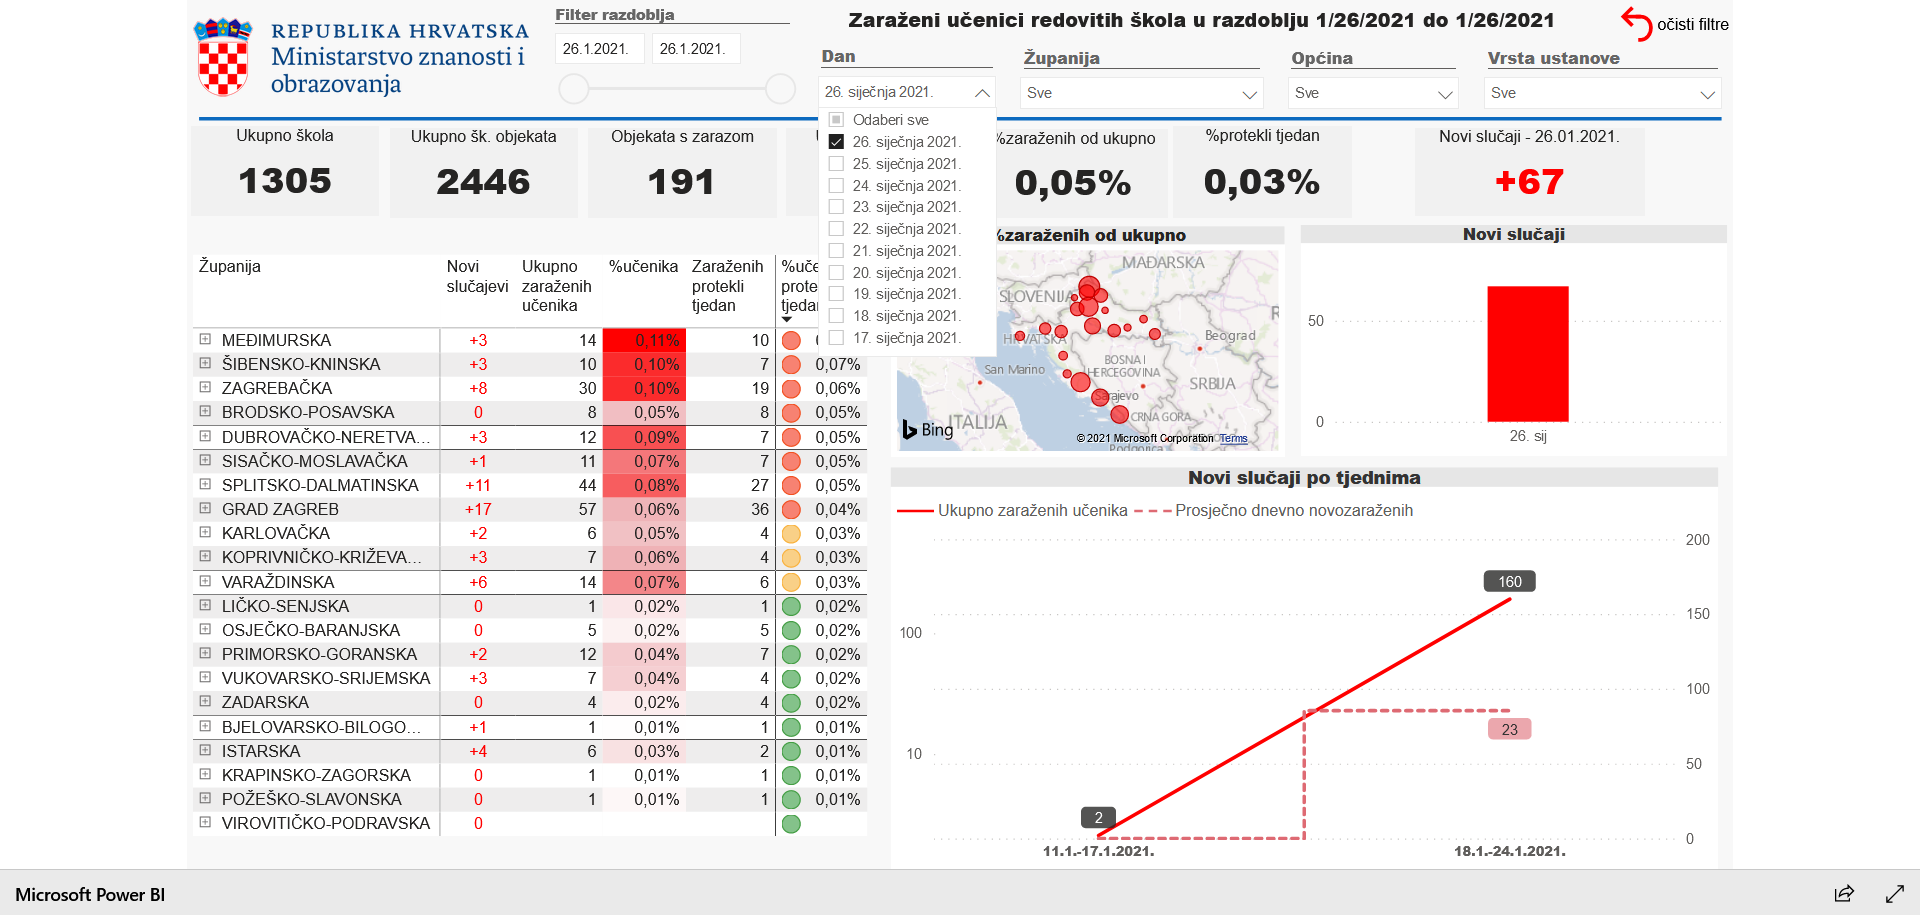Click the left handle of the date slider
The width and height of the screenshot is (1920, 915).
[574, 89]
